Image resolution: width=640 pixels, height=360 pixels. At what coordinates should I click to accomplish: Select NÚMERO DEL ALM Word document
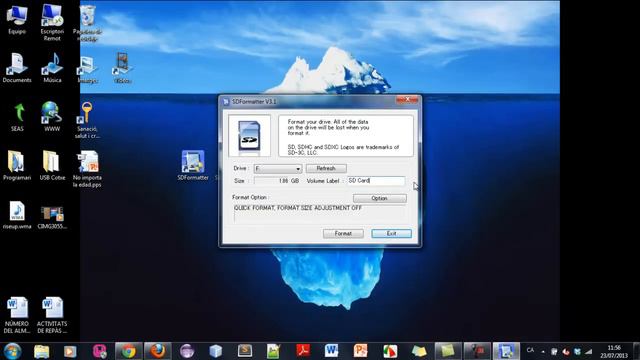tap(17, 315)
